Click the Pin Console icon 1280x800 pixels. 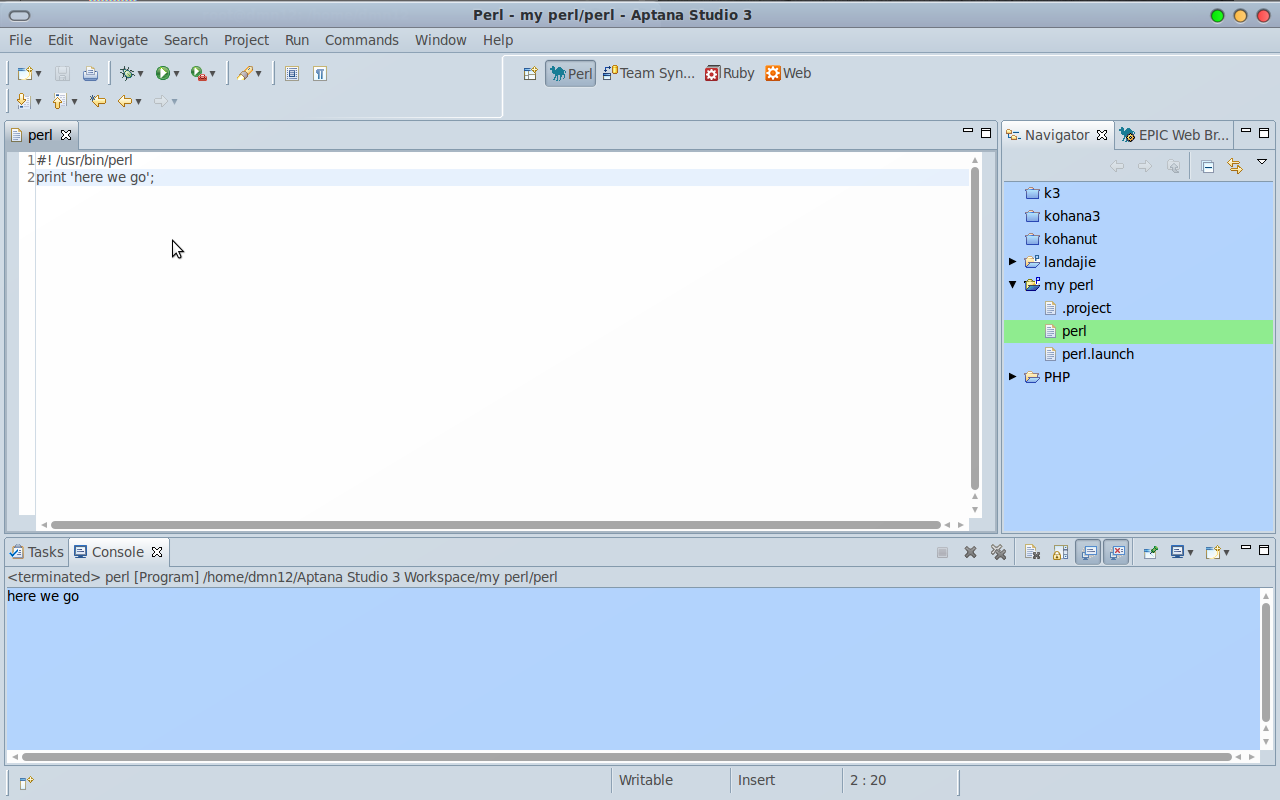(x=1151, y=552)
